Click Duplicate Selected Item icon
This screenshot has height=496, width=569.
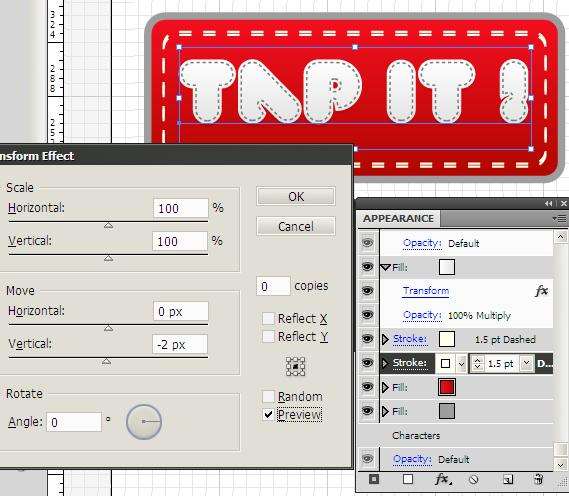(508, 480)
